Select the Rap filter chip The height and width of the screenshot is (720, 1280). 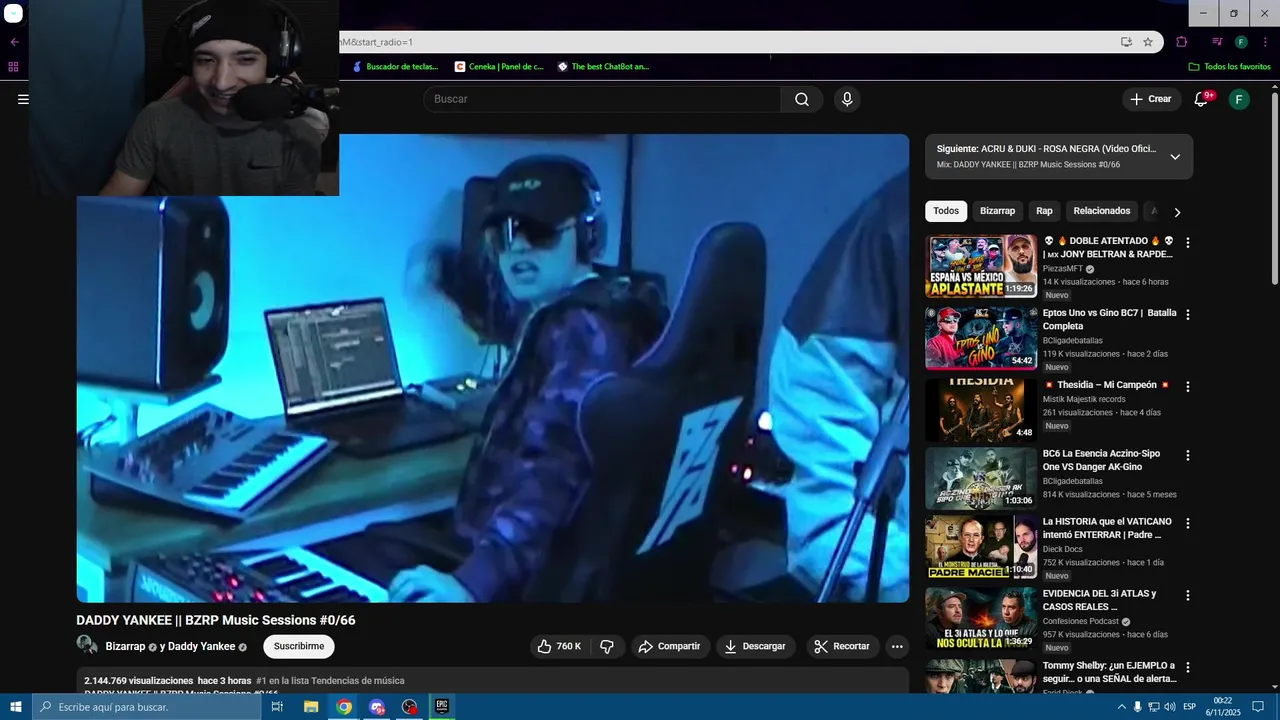(1044, 211)
